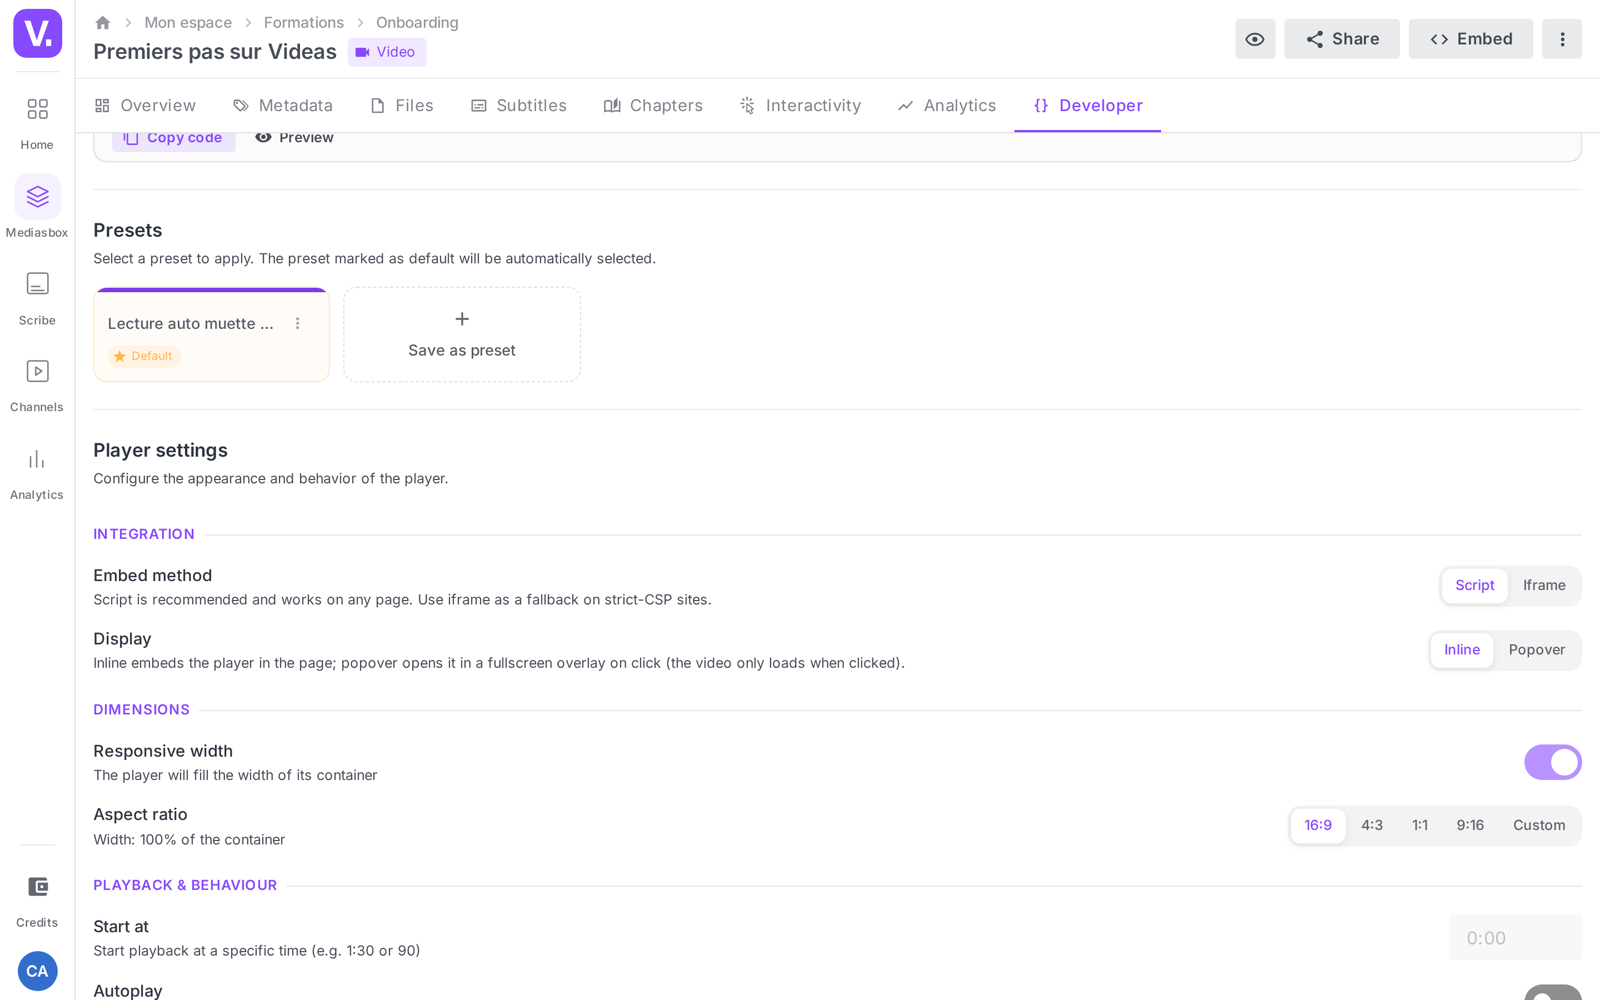Click the Presets section heading
The width and height of the screenshot is (1600, 1000).
(128, 230)
